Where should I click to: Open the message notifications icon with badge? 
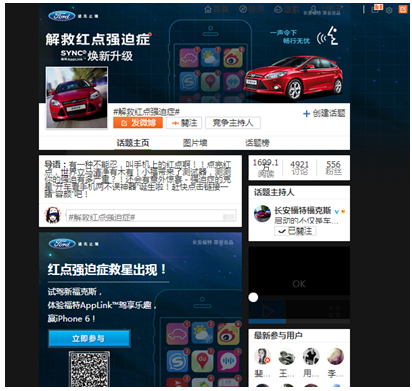click(377, 8)
